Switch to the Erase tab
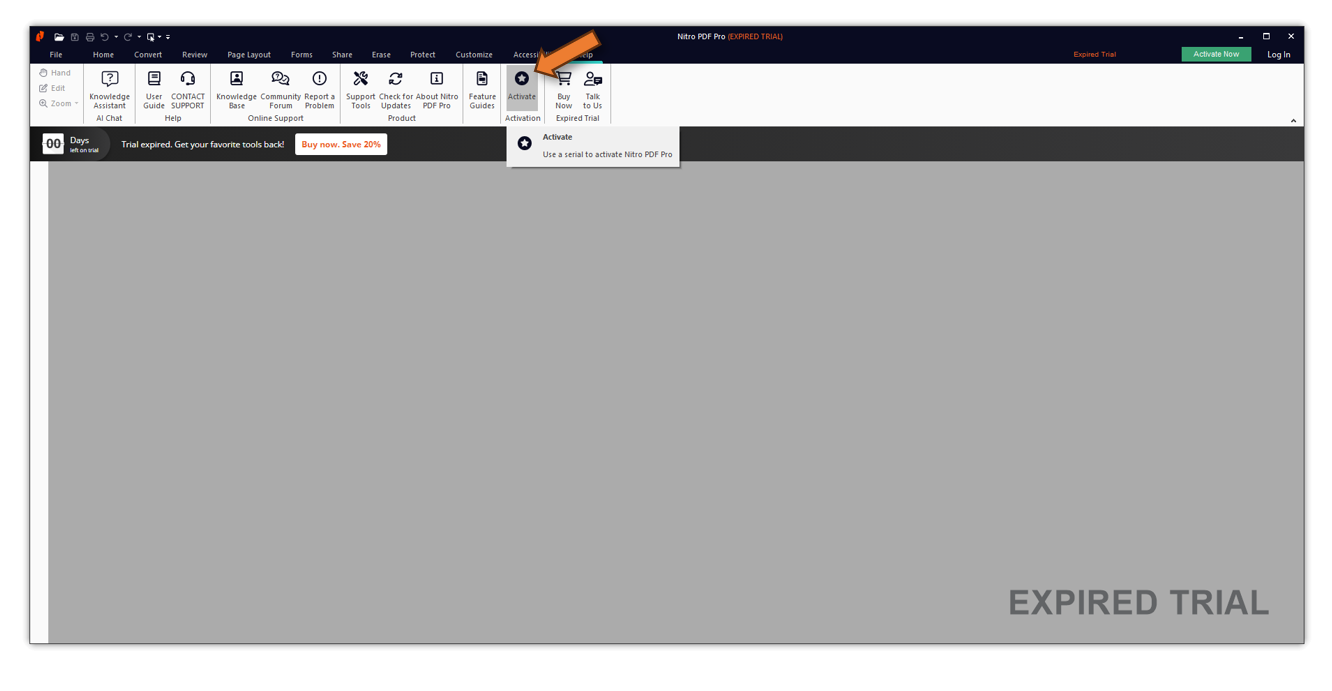This screenshot has width=1332, height=691. point(381,55)
